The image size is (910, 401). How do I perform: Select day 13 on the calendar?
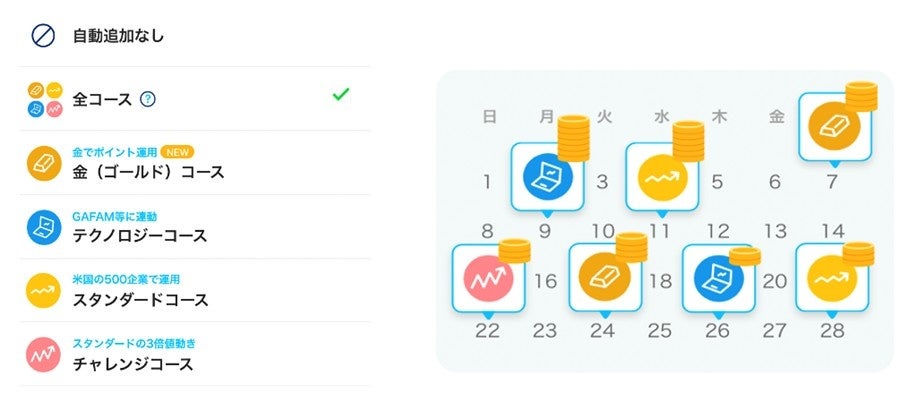pyautogui.click(x=775, y=231)
